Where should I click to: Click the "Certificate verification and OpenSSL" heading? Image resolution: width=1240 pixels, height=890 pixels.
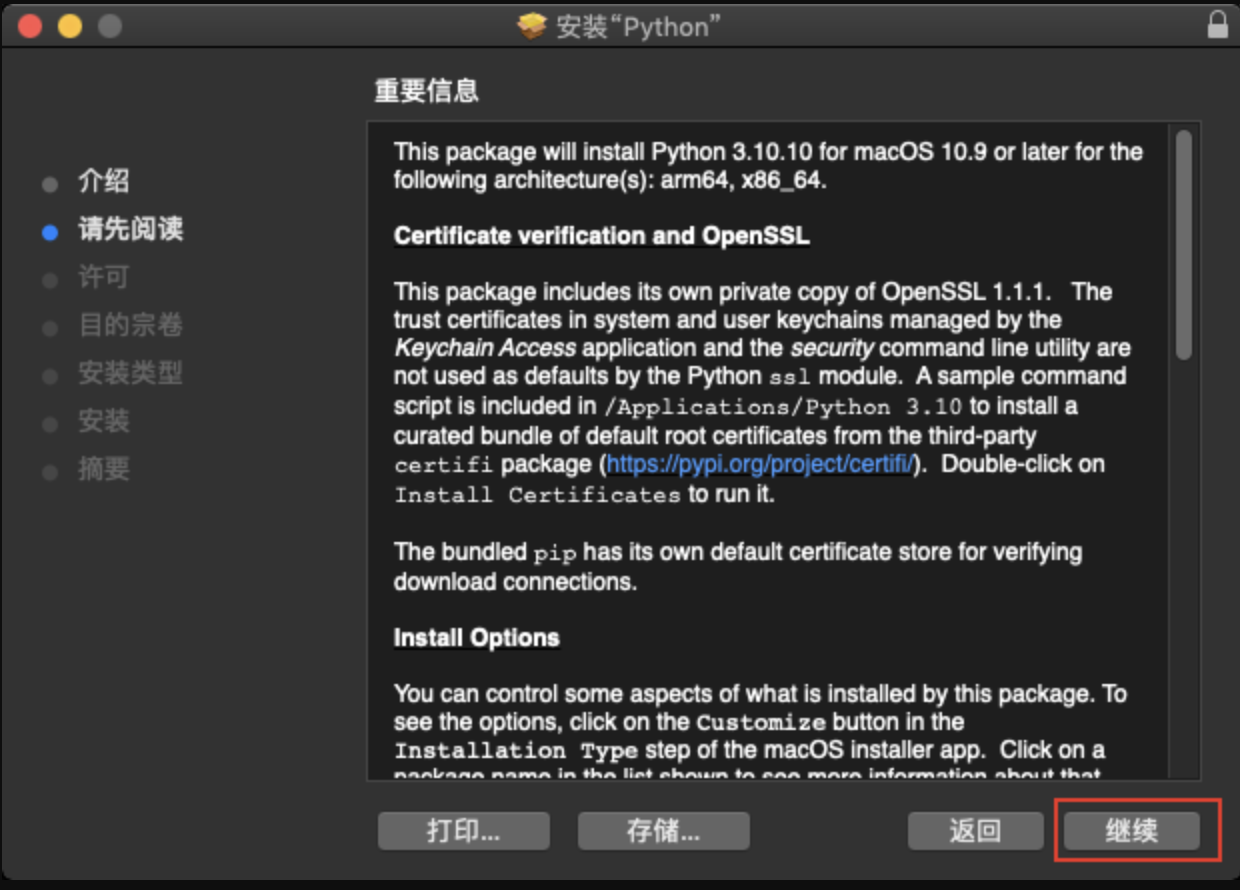click(602, 236)
